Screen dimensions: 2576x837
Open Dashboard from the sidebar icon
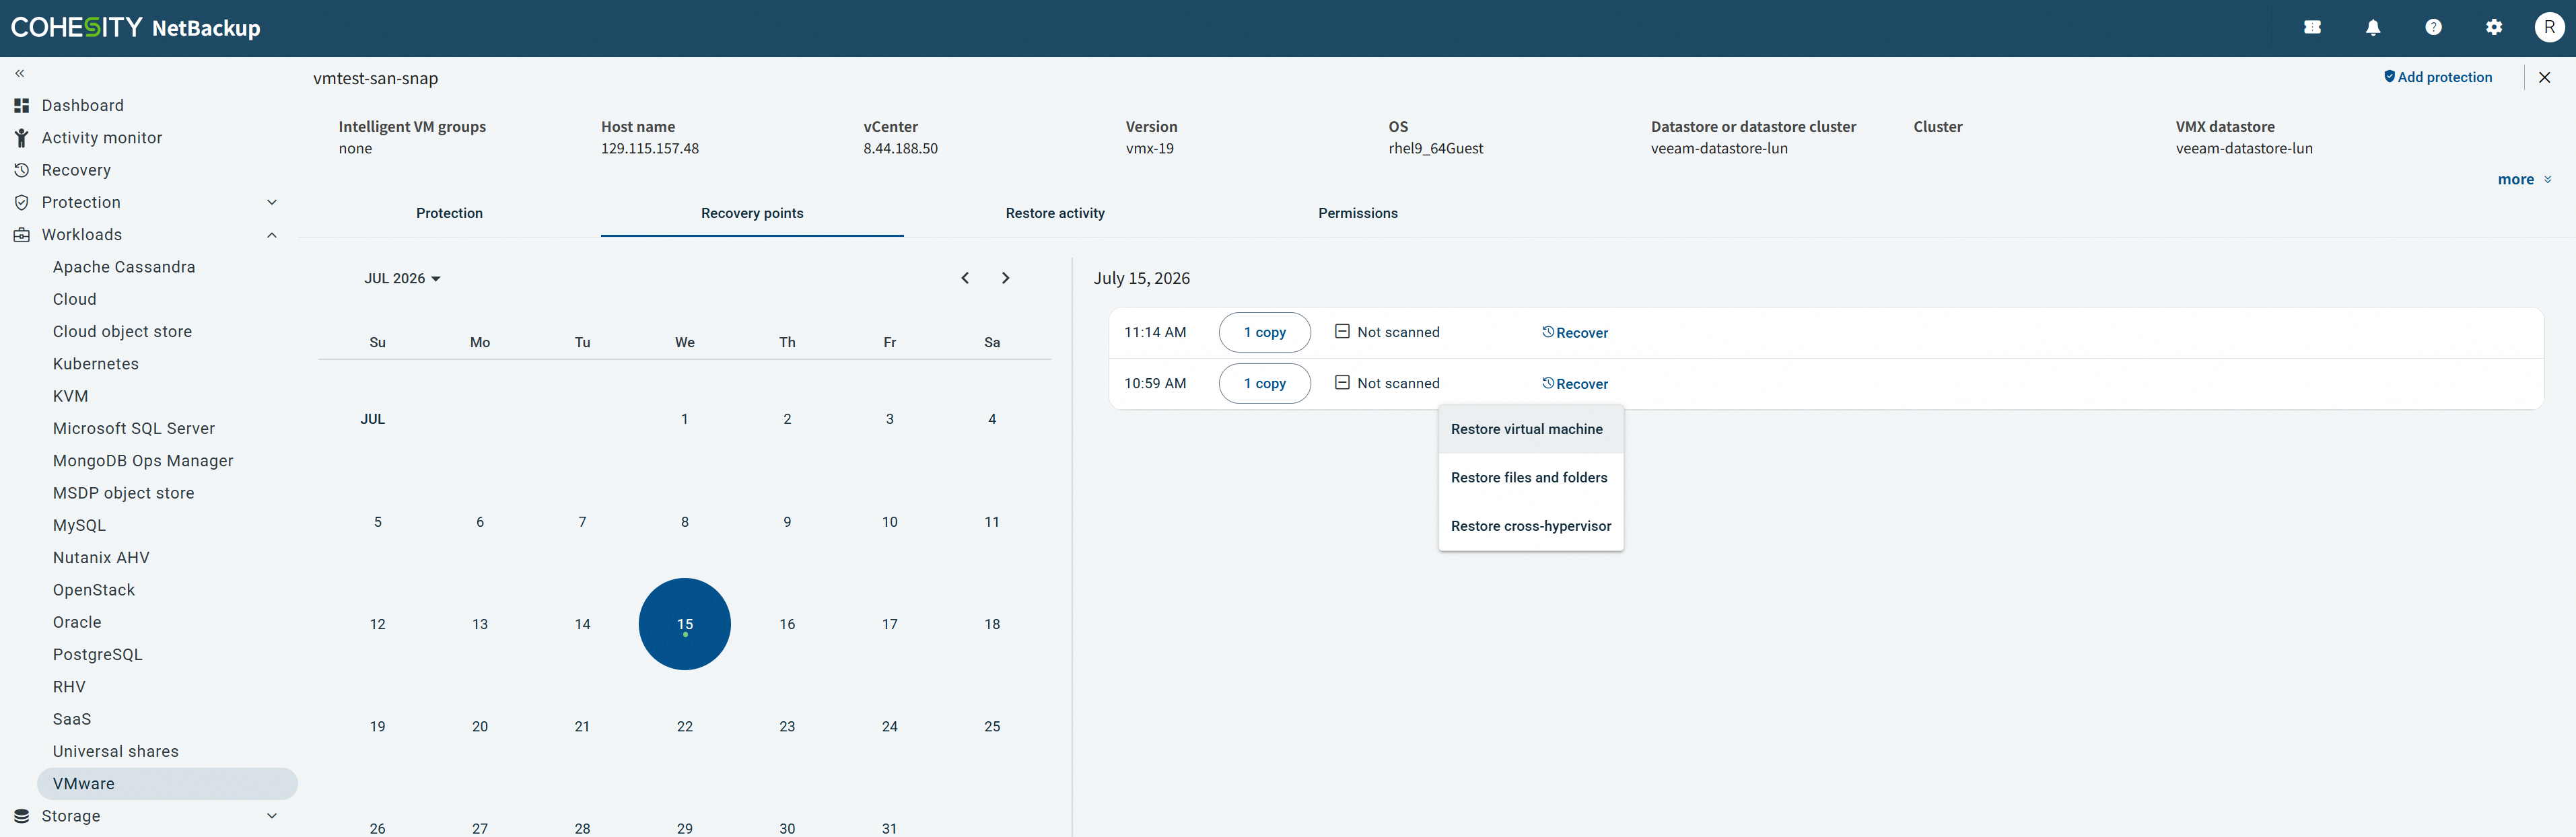pyautogui.click(x=21, y=105)
